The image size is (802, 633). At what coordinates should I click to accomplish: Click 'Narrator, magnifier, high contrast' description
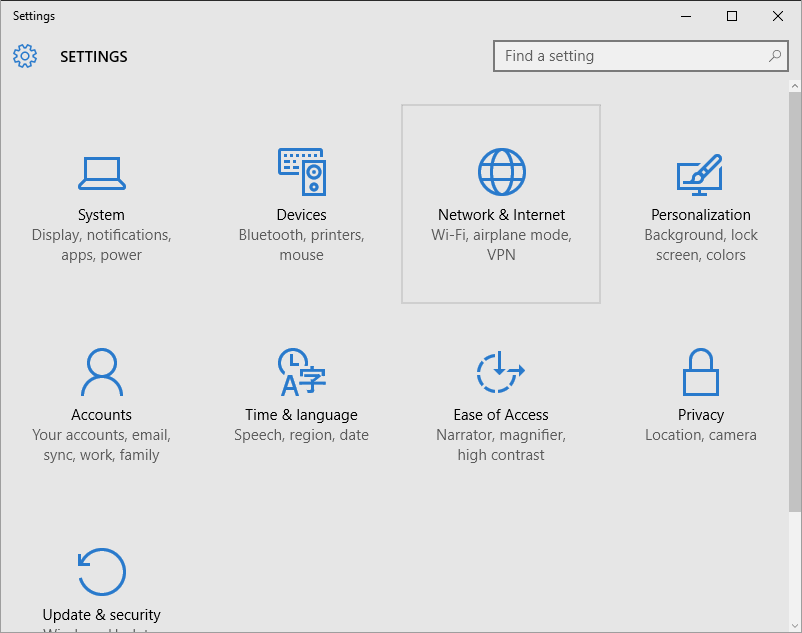(x=501, y=445)
